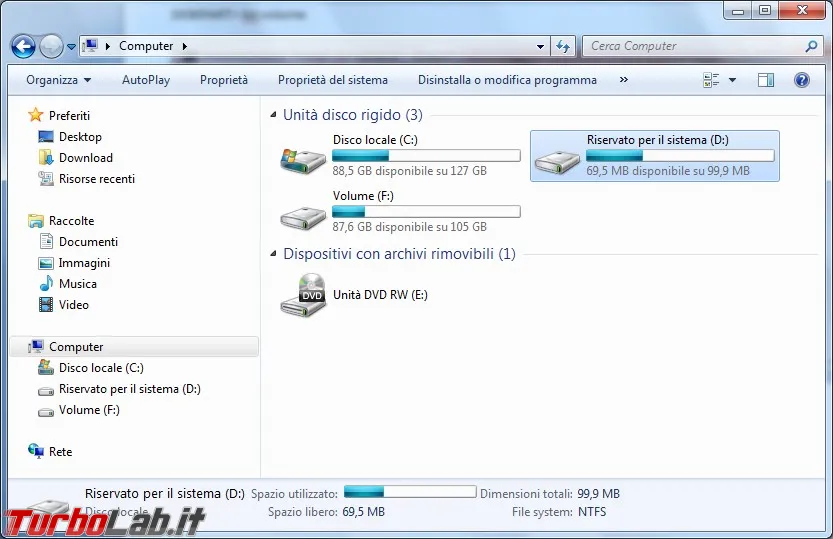
Task: Go back with the Back arrow button
Action: [x=23, y=47]
